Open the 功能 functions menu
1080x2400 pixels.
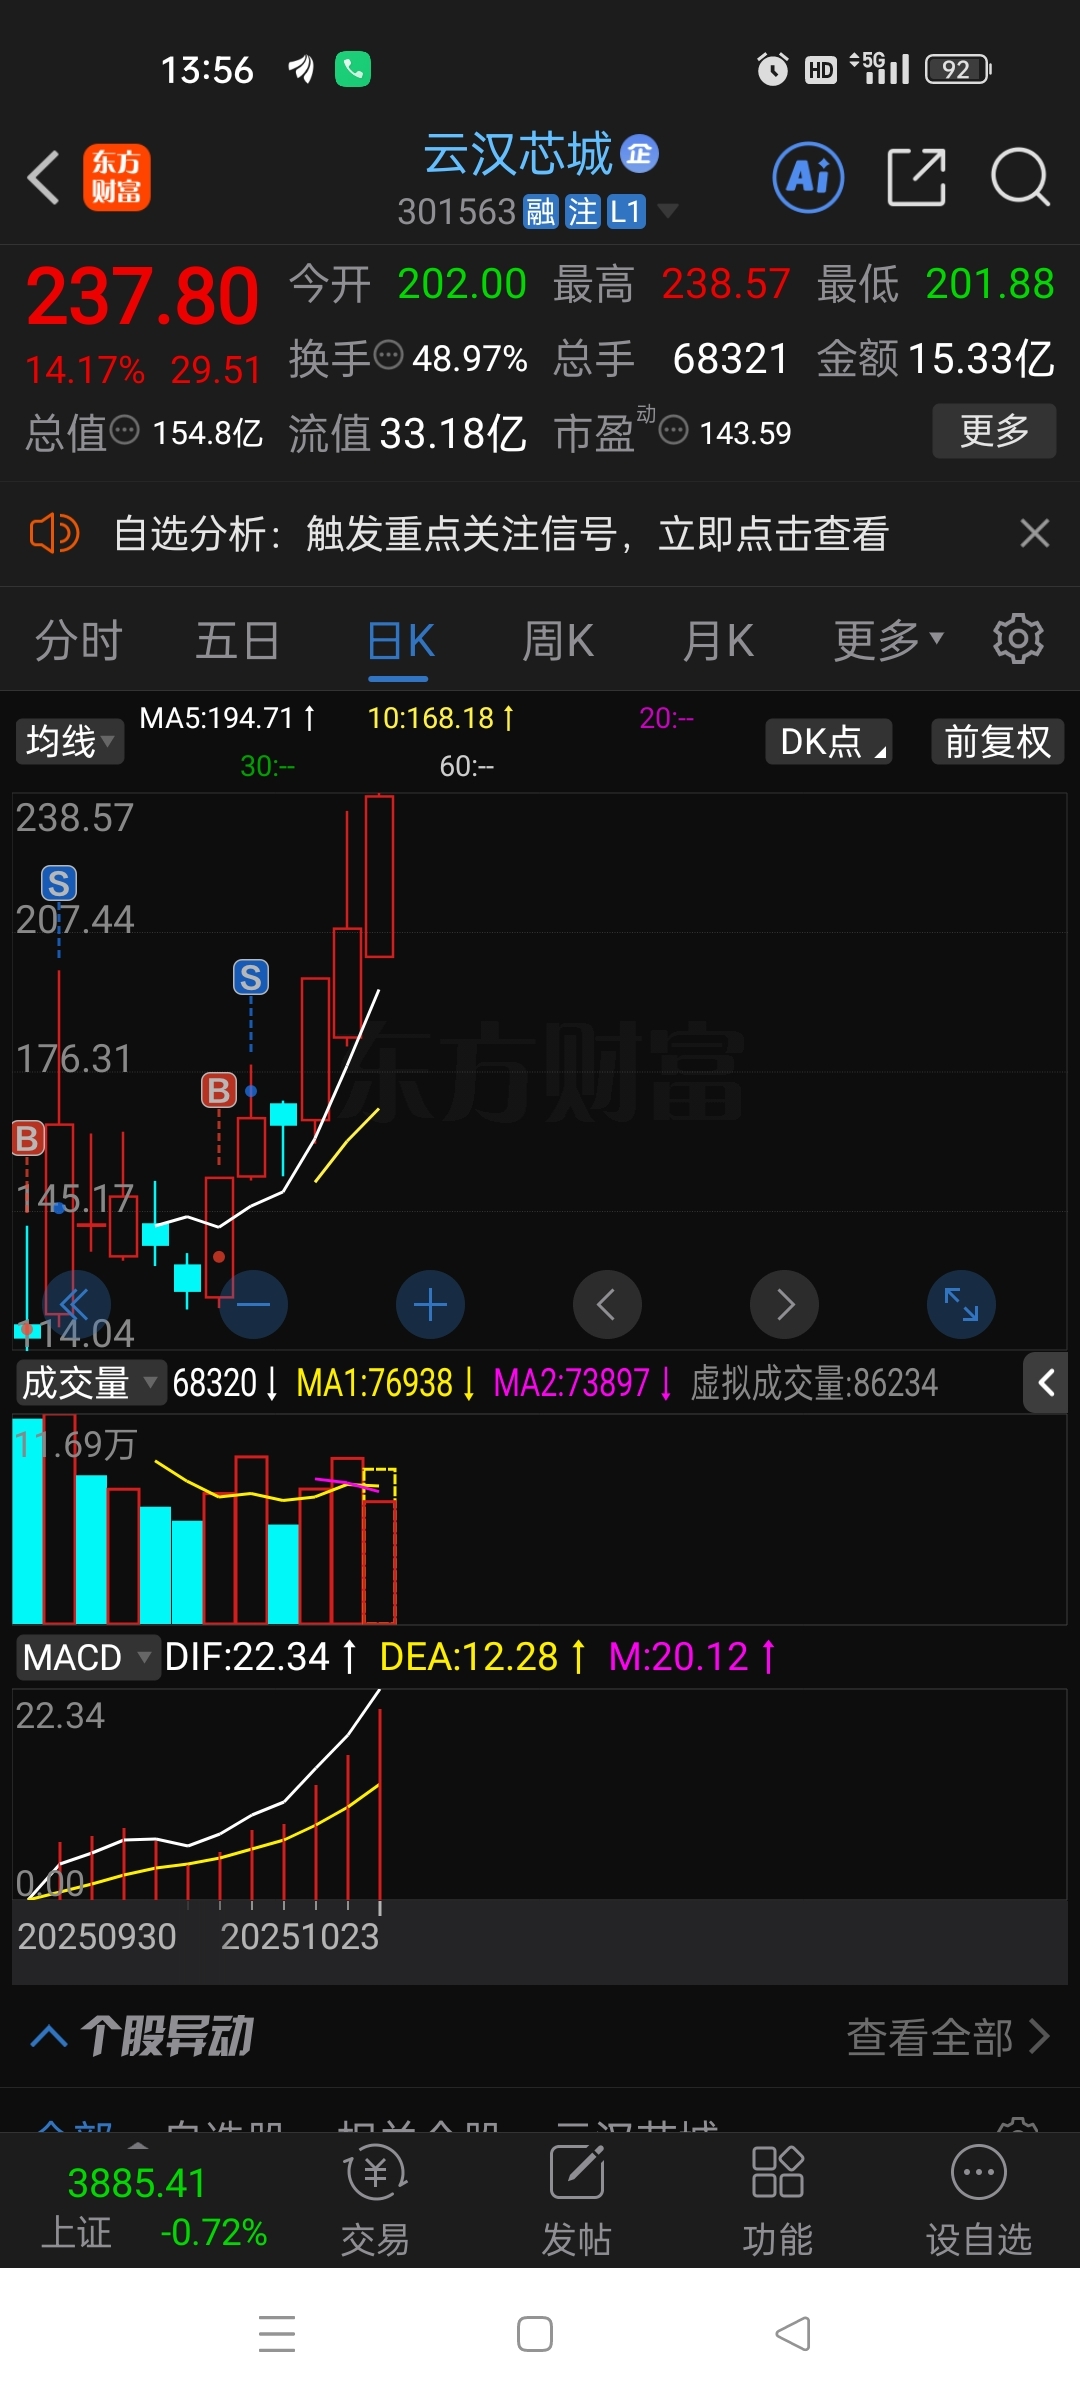pos(777,2202)
